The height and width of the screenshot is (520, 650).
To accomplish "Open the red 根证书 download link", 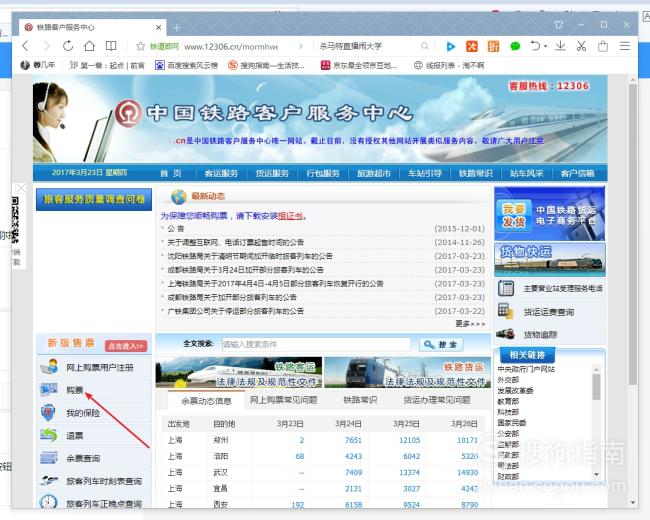I will point(290,216).
